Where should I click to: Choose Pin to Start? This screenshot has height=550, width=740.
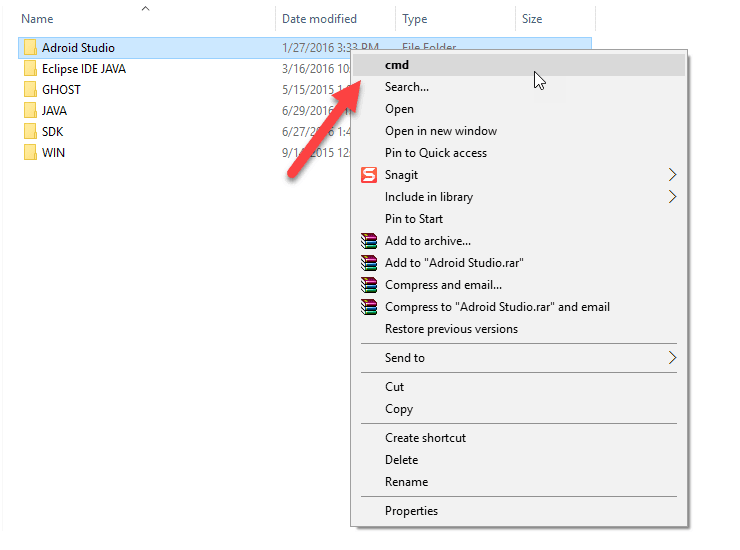[519, 219]
